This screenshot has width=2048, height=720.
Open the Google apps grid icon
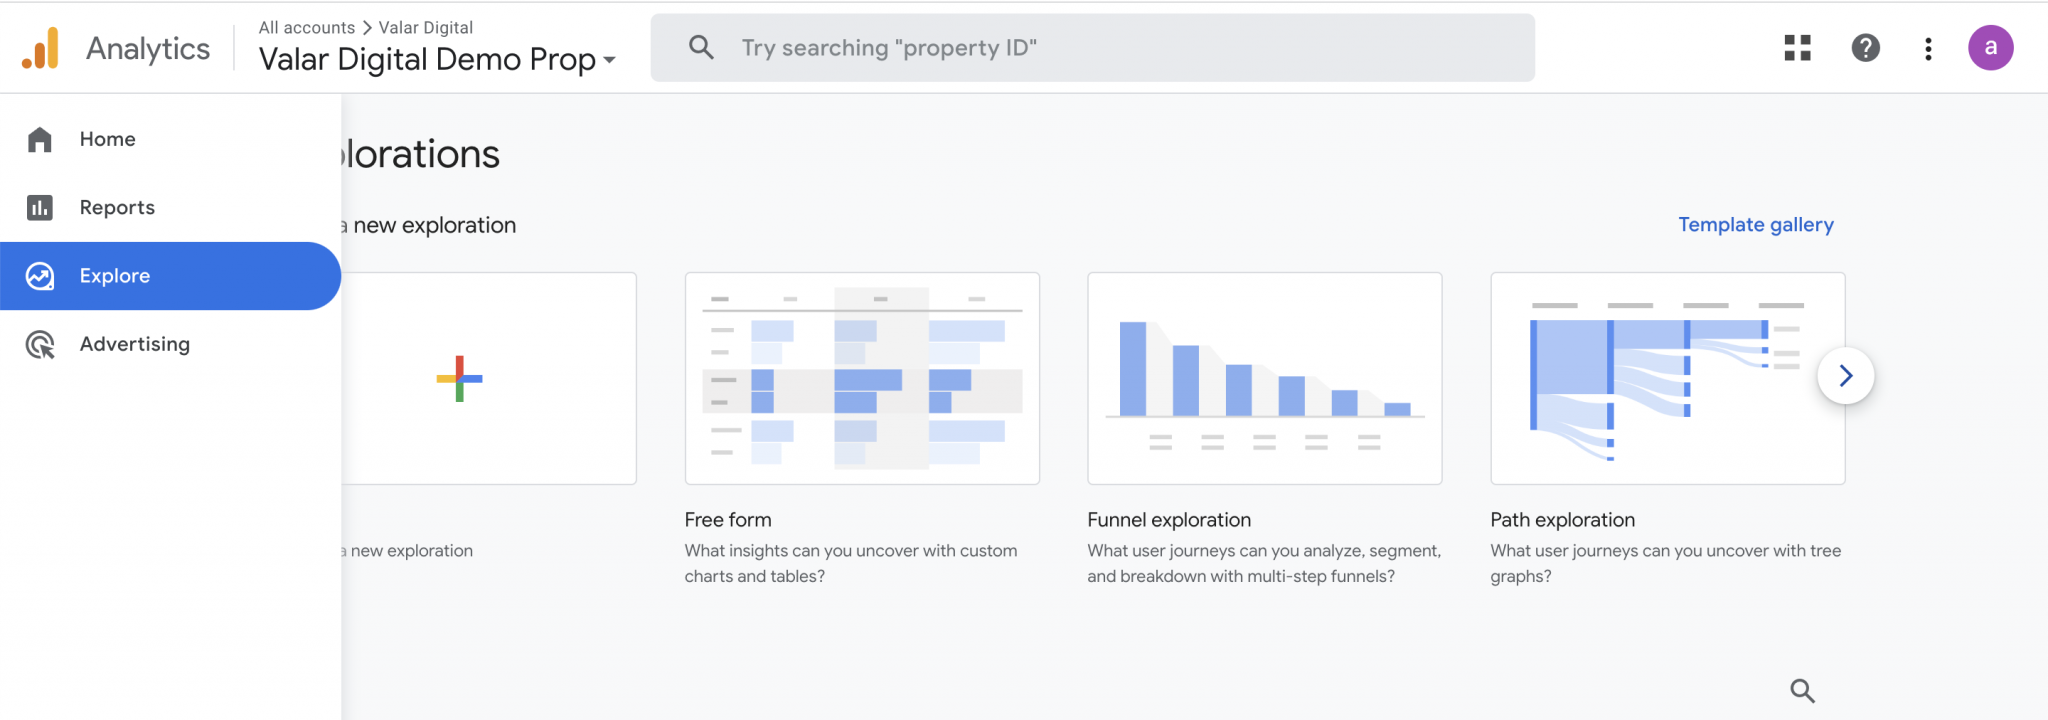point(1797,48)
